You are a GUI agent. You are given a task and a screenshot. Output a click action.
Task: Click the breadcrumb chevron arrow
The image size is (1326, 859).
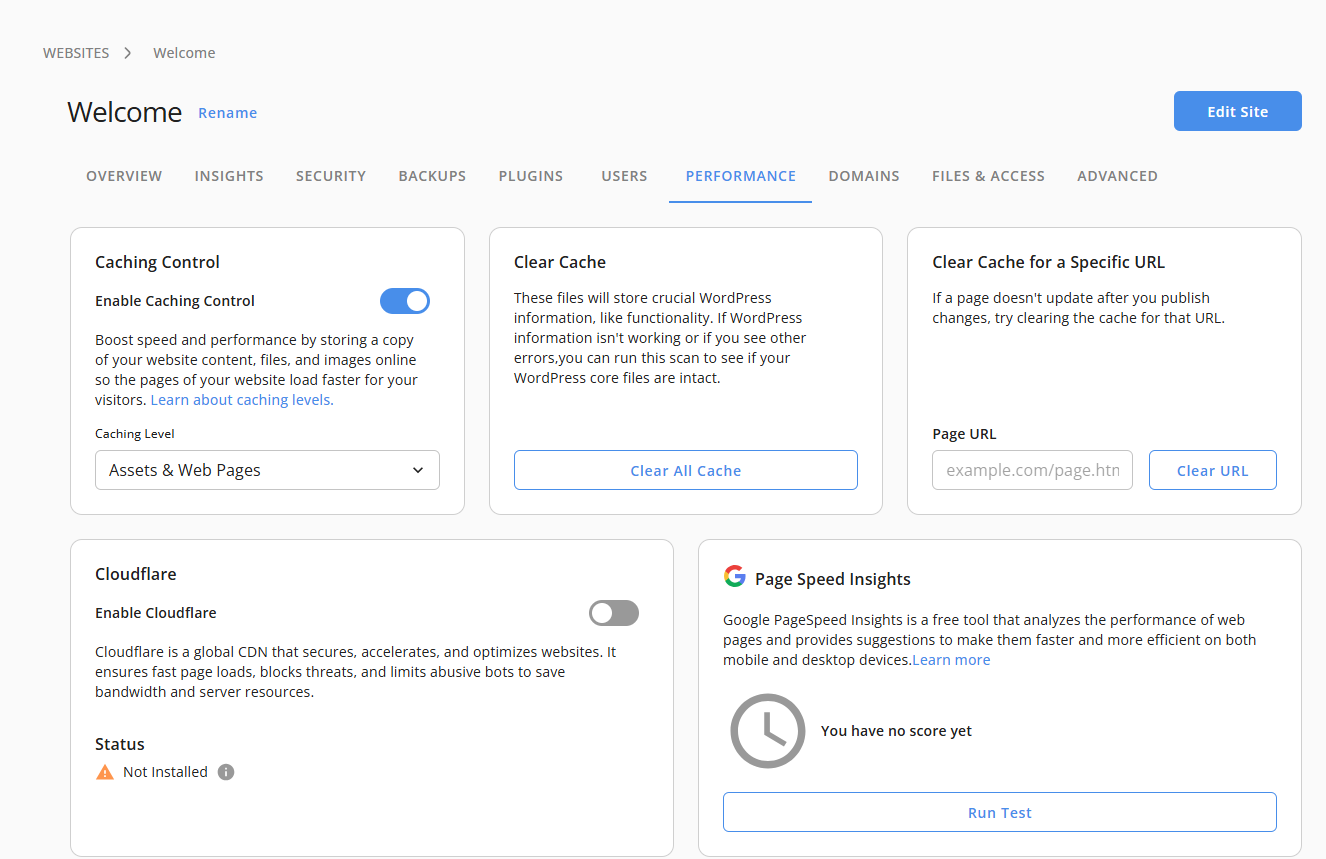click(128, 53)
